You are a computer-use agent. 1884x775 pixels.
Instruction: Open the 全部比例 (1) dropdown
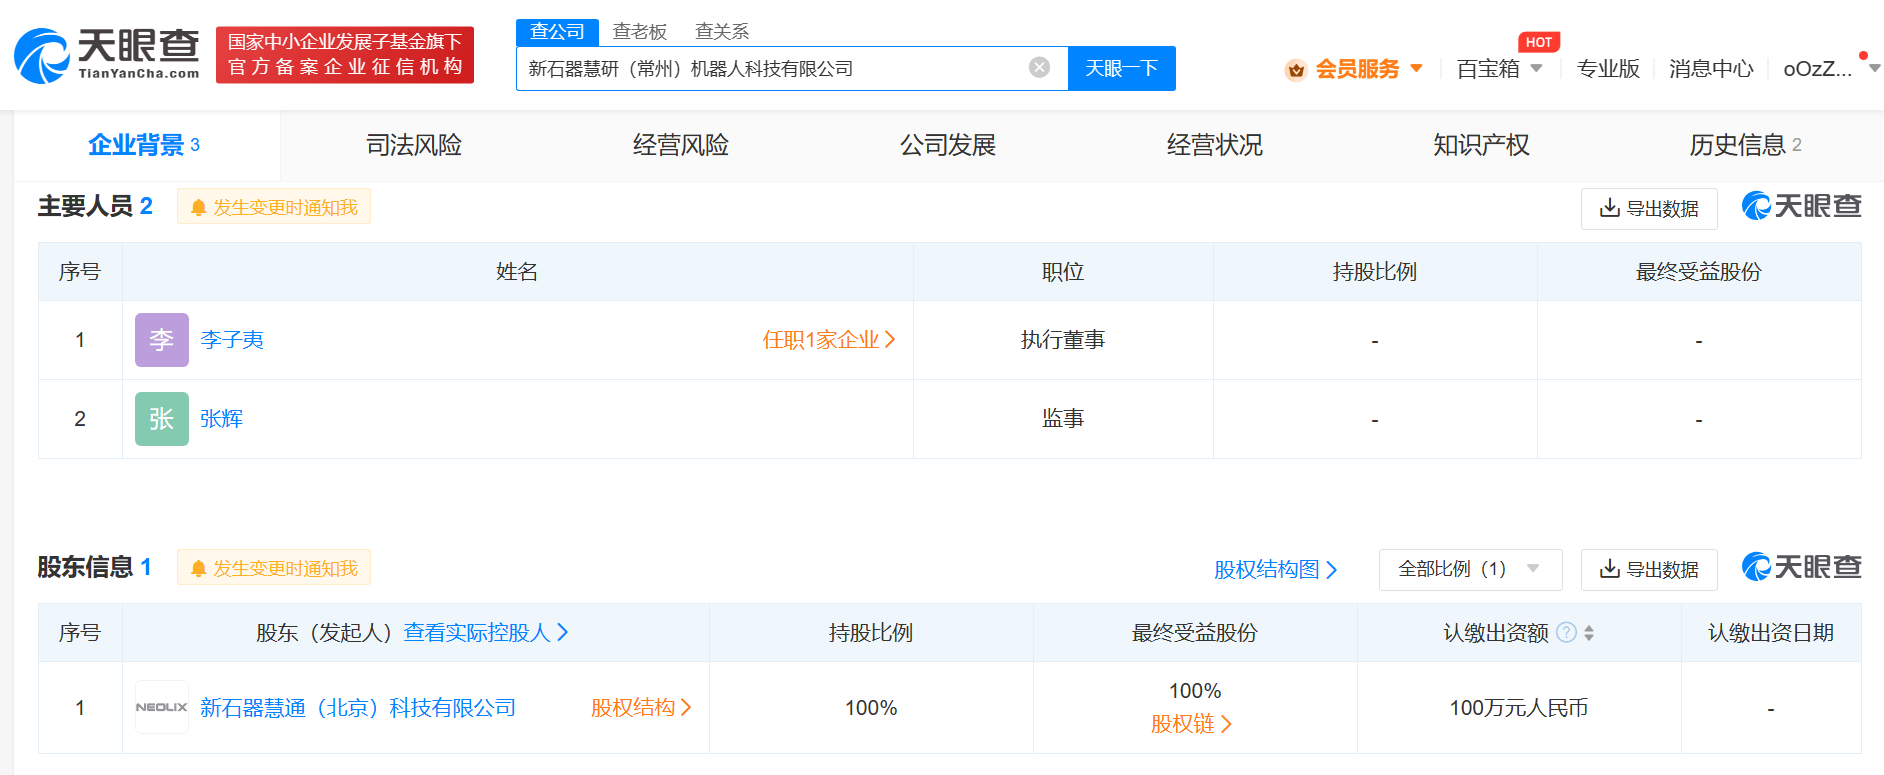pyautogui.click(x=1469, y=569)
